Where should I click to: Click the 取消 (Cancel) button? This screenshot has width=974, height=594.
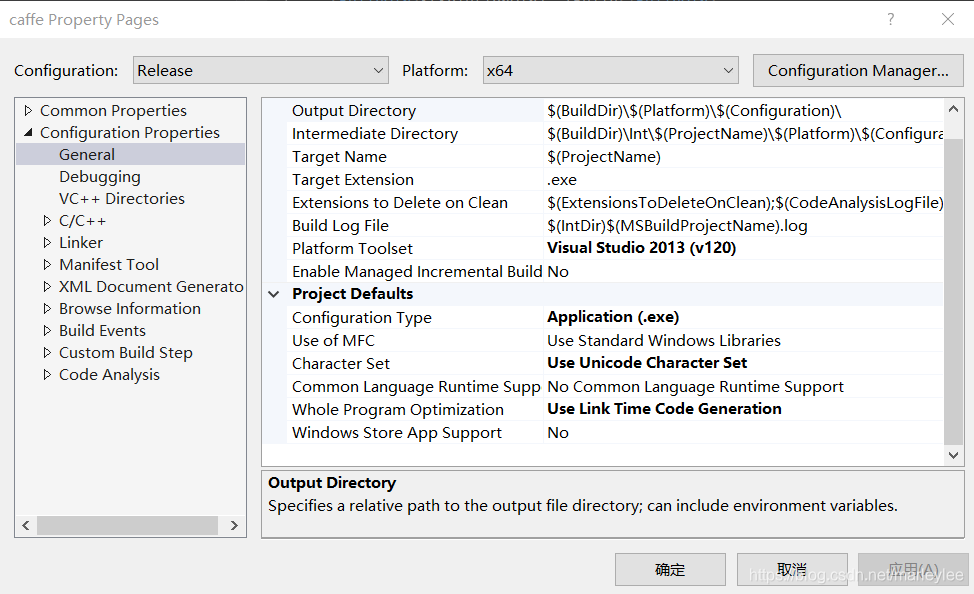point(792,569)
